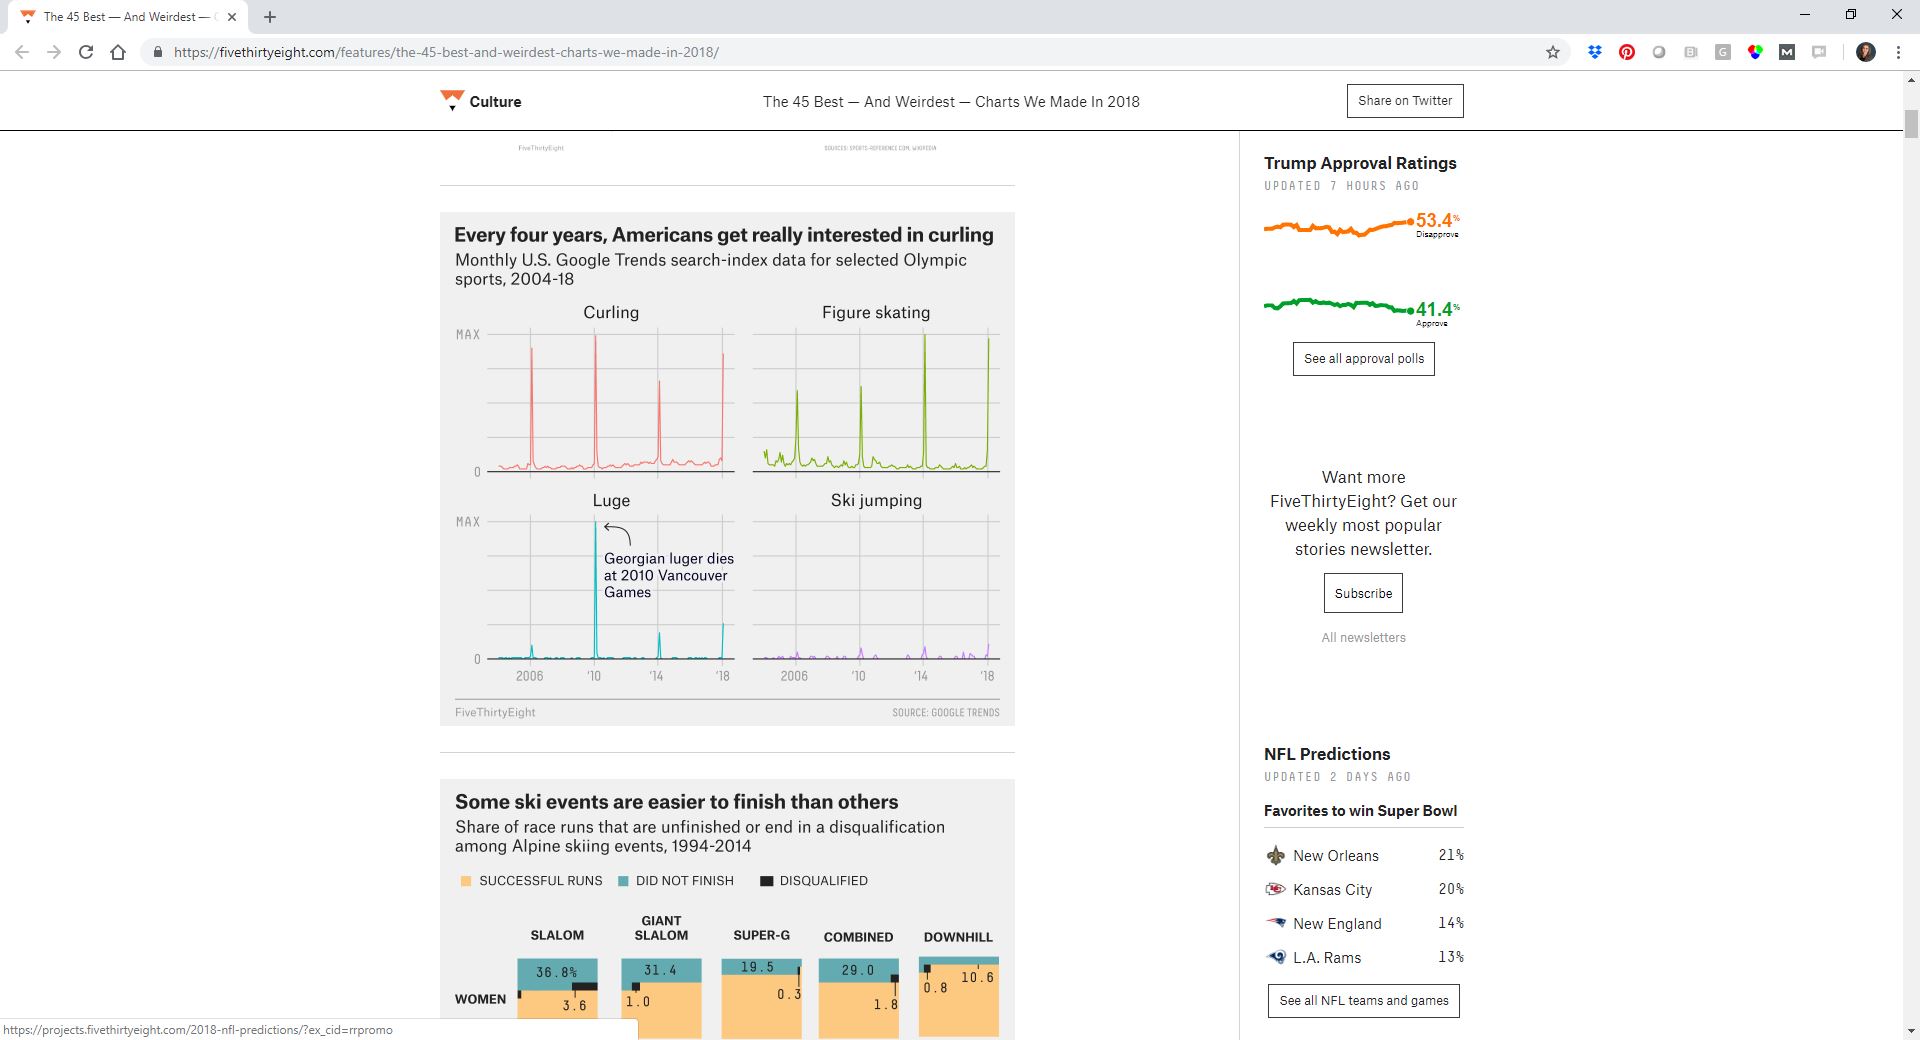Open the Dropbox extension icon
The height and width of the screenshot is (1040, 1920).
[x=1595, y=52]
